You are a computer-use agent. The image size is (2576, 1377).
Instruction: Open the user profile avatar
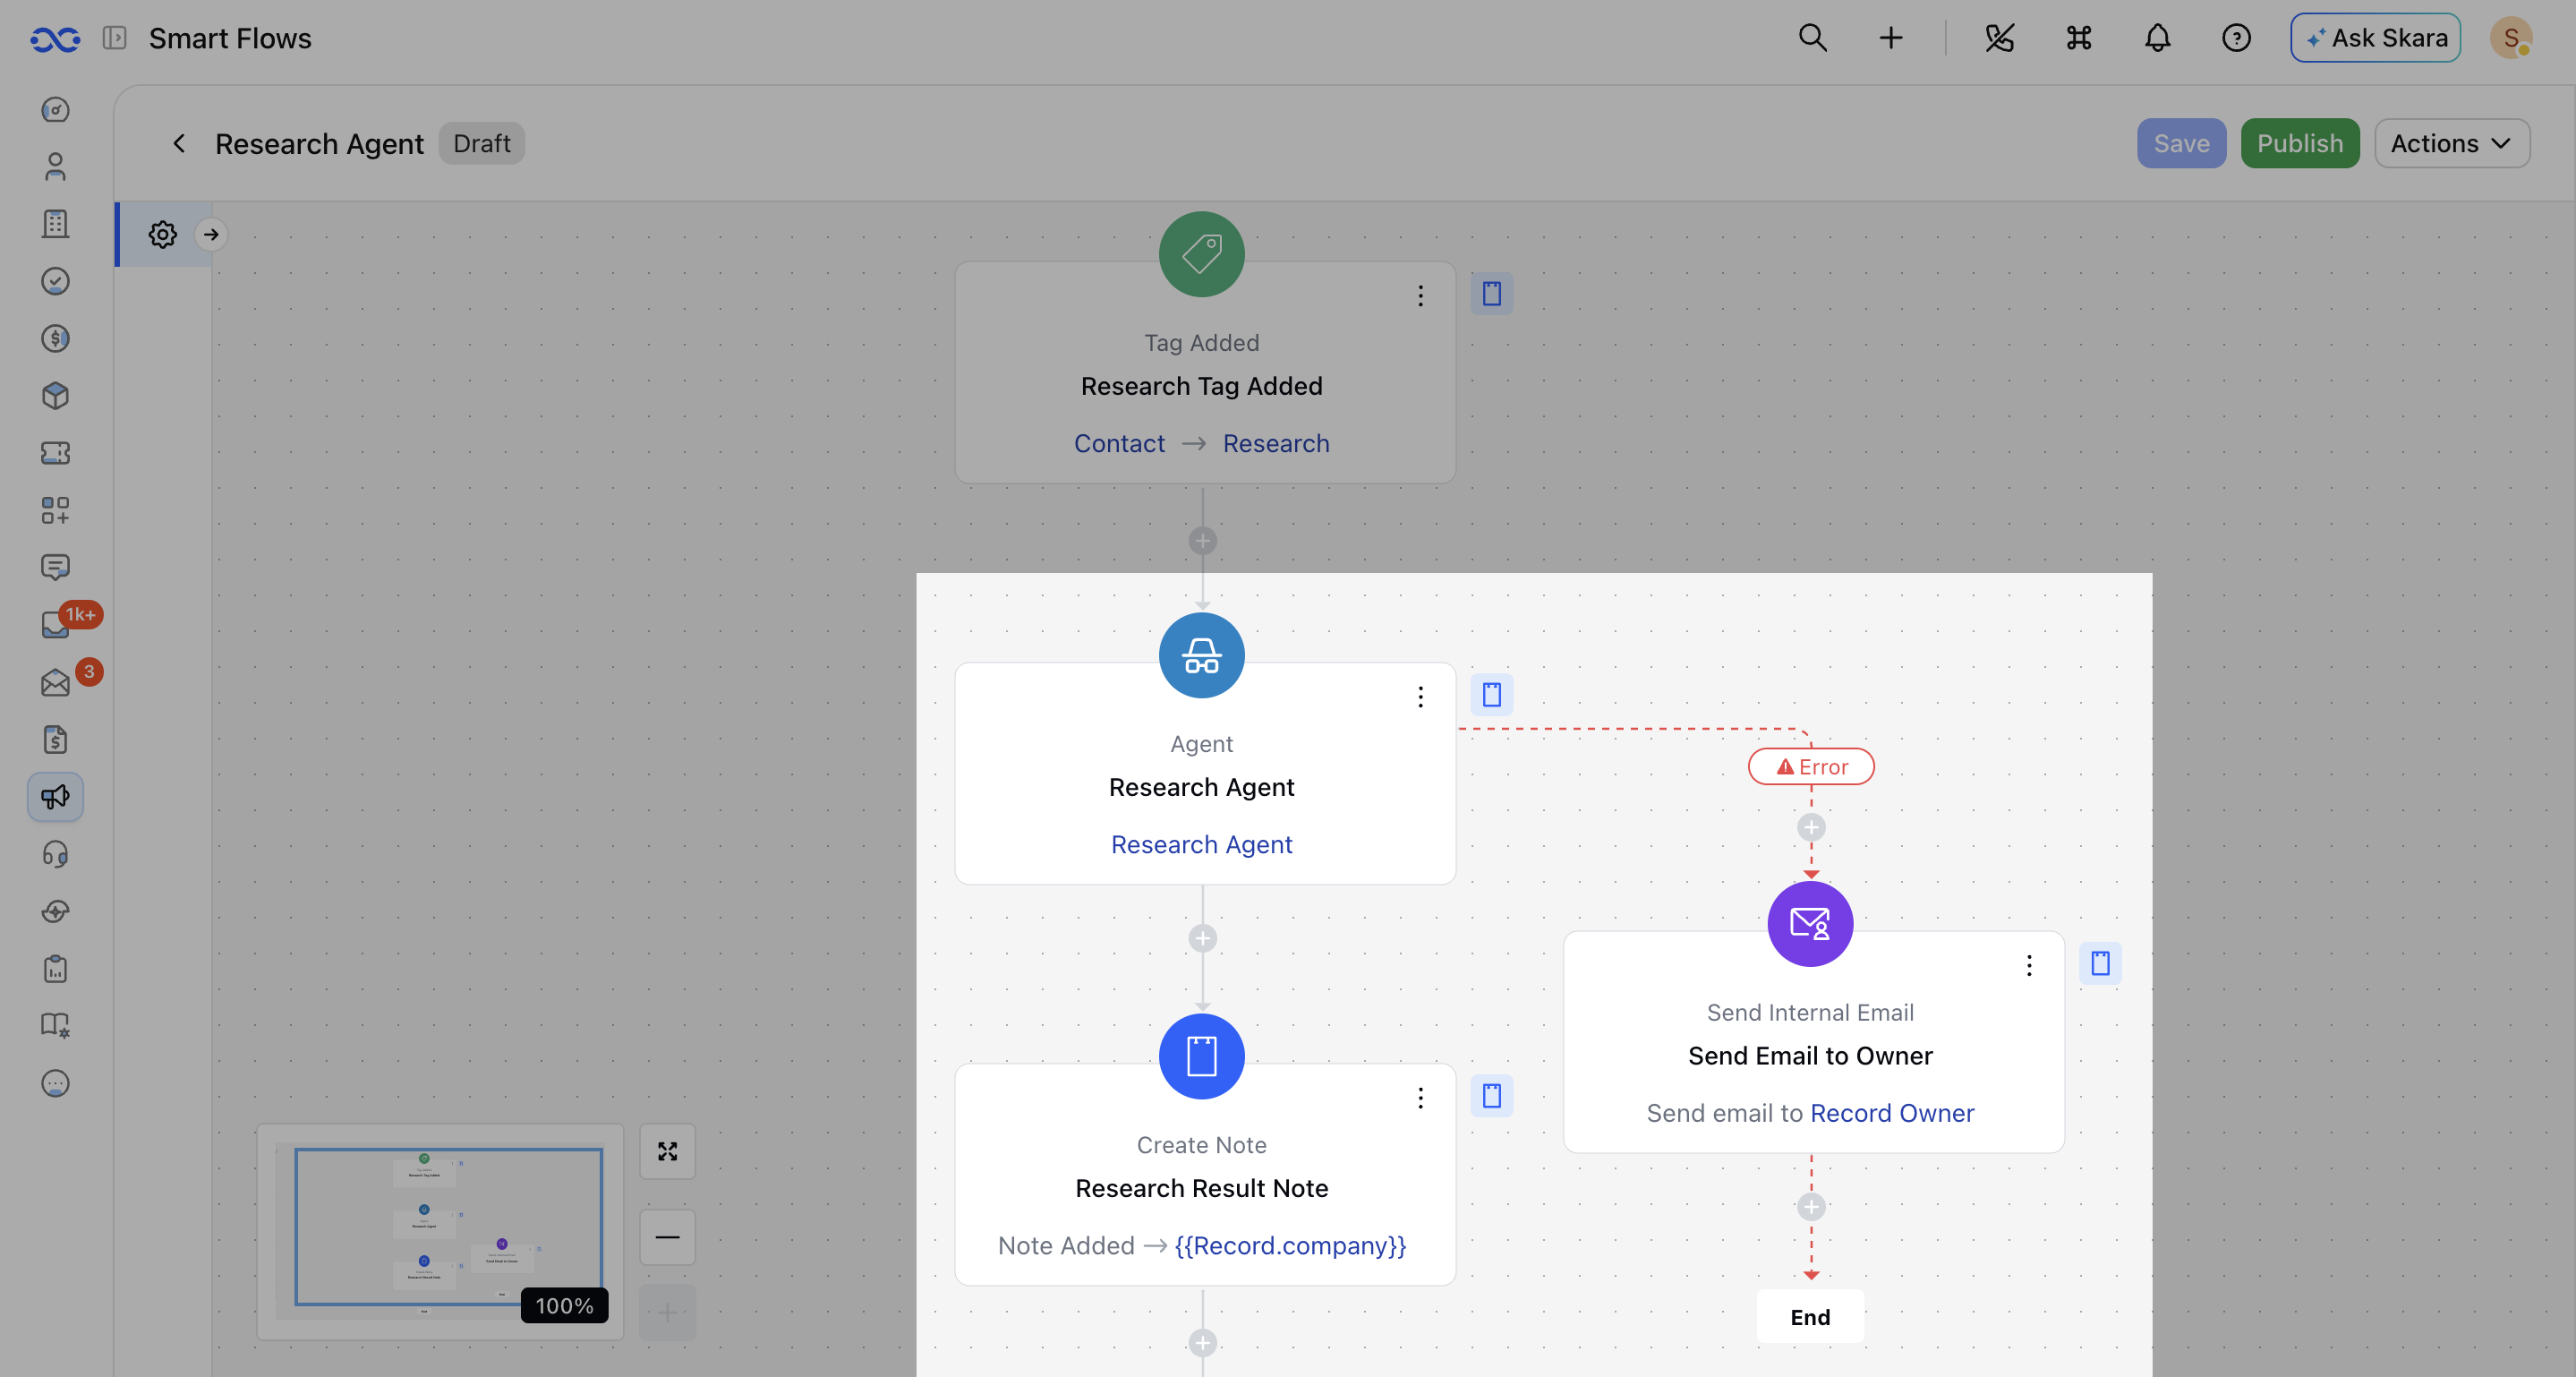[2510, 38]
